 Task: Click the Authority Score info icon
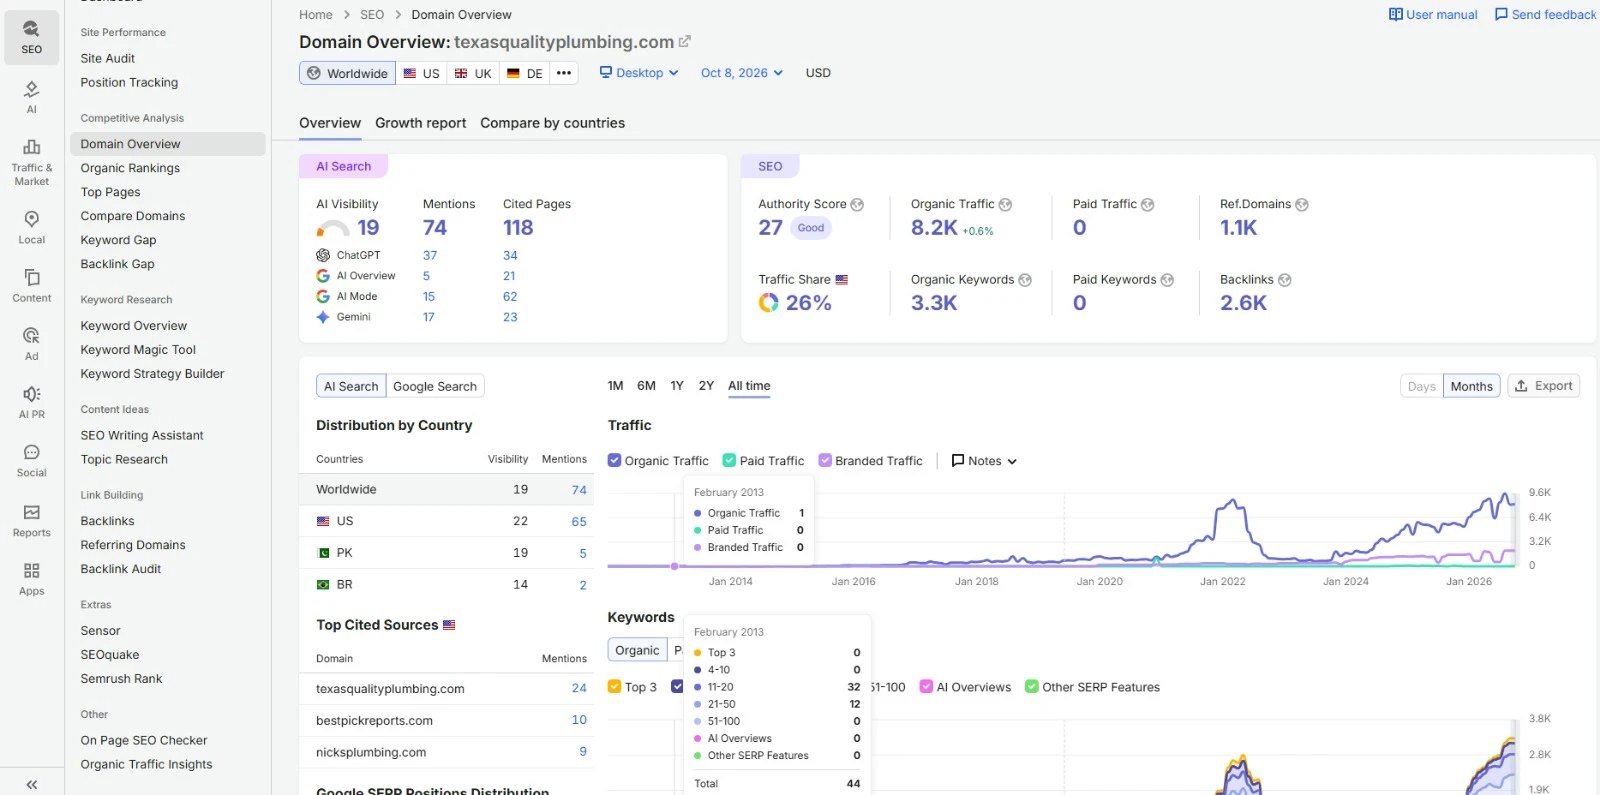[x=857, y=204]
